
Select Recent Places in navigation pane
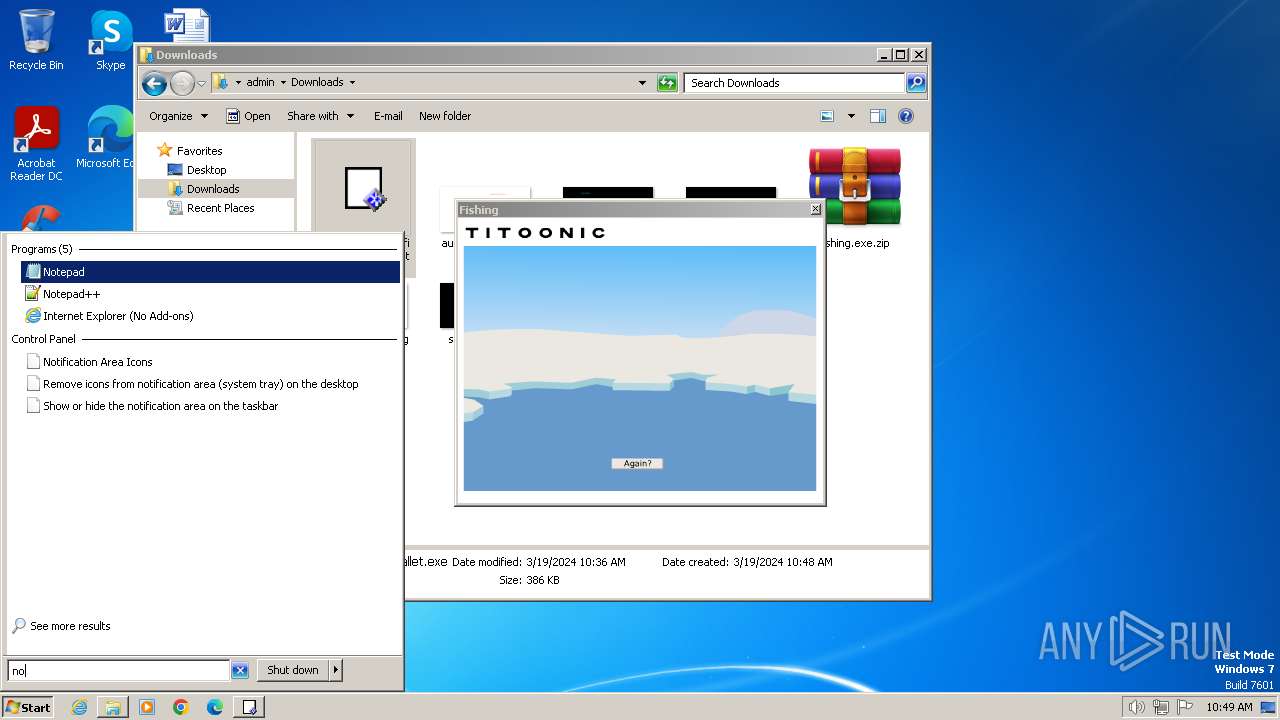point(211,208)
